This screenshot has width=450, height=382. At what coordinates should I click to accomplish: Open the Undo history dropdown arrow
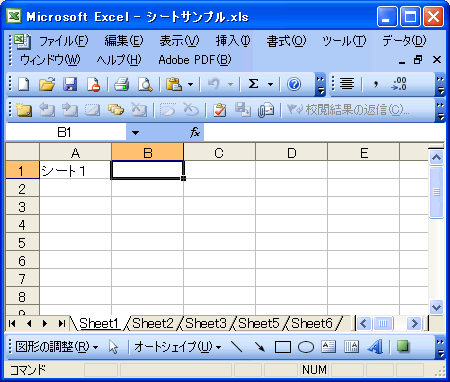coord(230,84)
